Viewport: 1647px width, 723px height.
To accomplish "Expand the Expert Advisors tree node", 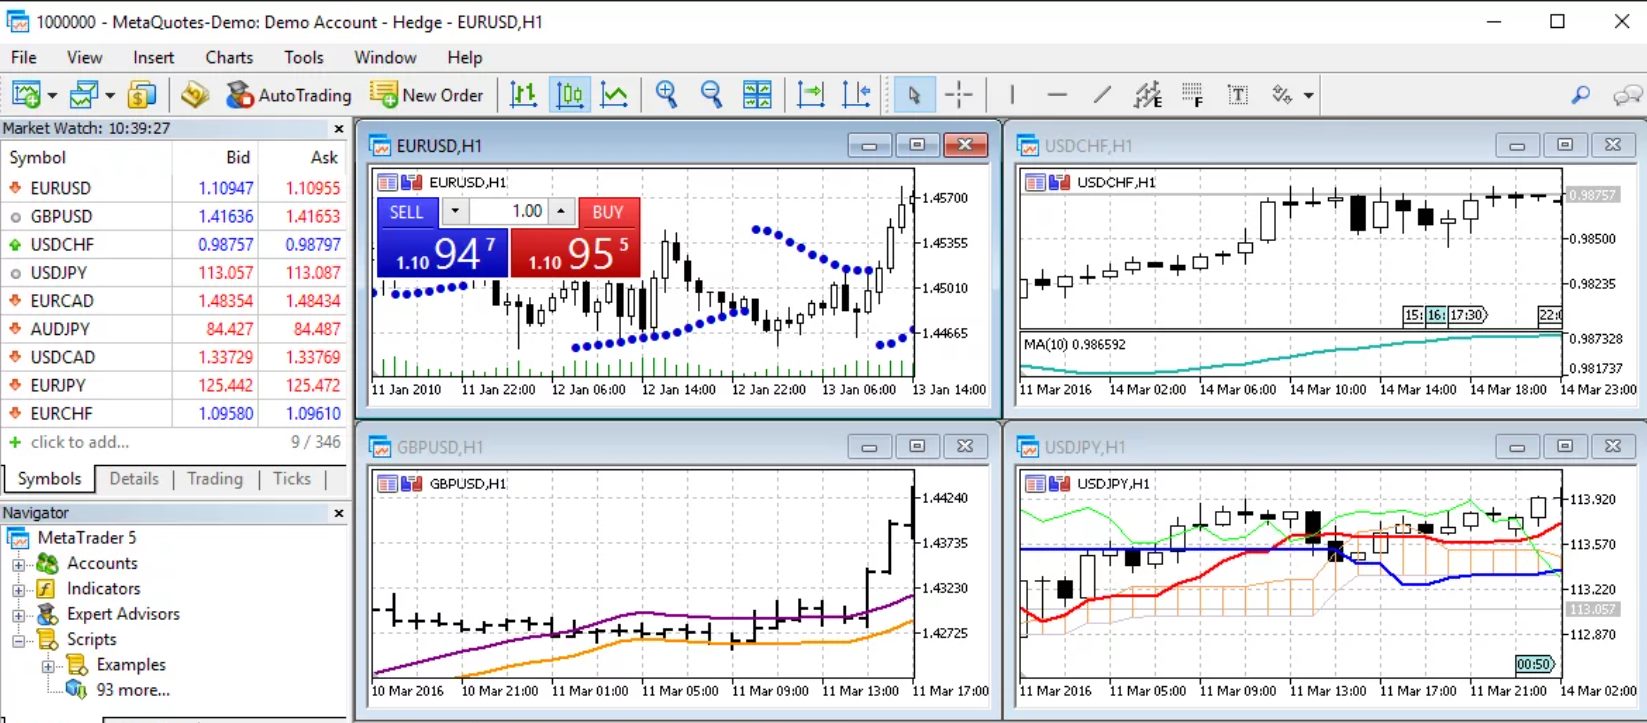I will tap(18, 614).
